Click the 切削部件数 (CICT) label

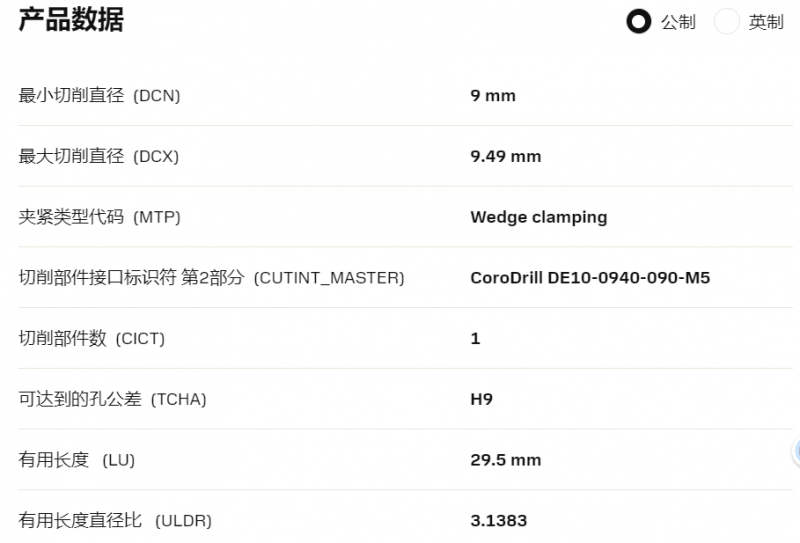click(x=91, y=338)
